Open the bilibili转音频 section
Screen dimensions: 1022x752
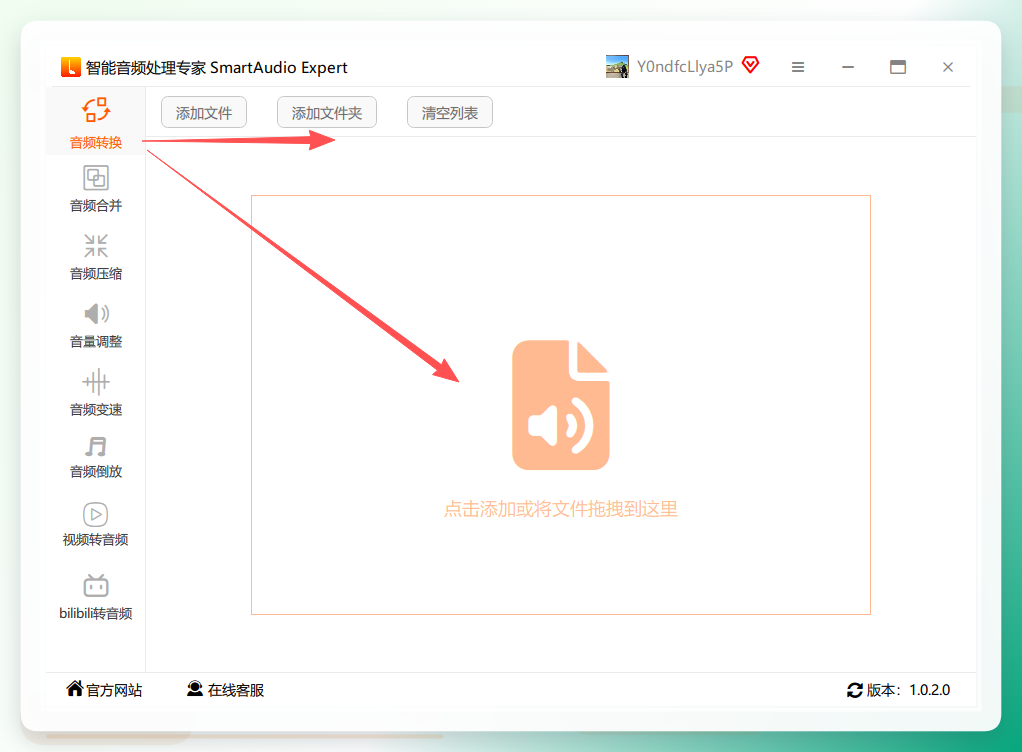[x=96, y=597]
